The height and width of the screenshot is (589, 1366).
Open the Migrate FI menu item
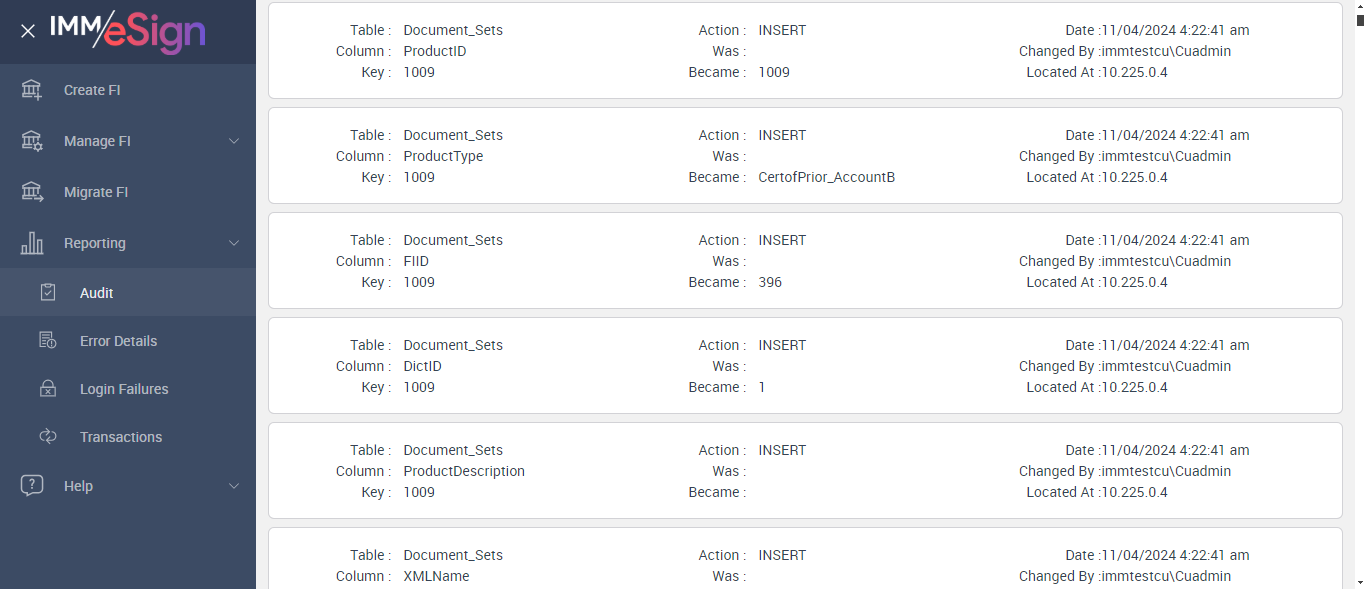pos(96,192)
